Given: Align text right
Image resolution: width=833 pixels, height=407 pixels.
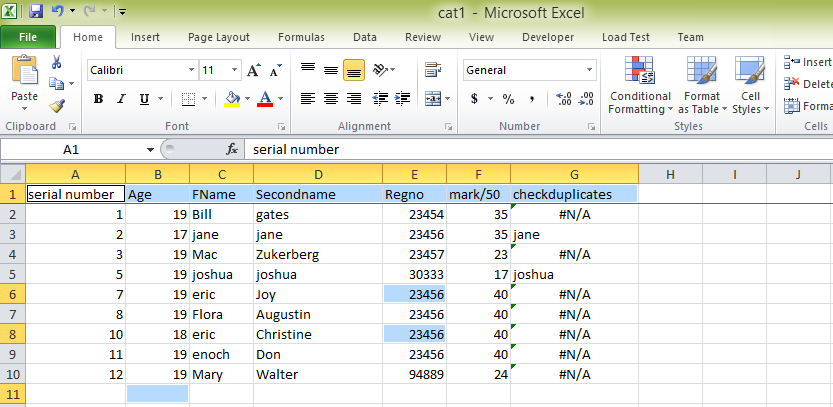Looking at the screenshot, I should [354, 98].
